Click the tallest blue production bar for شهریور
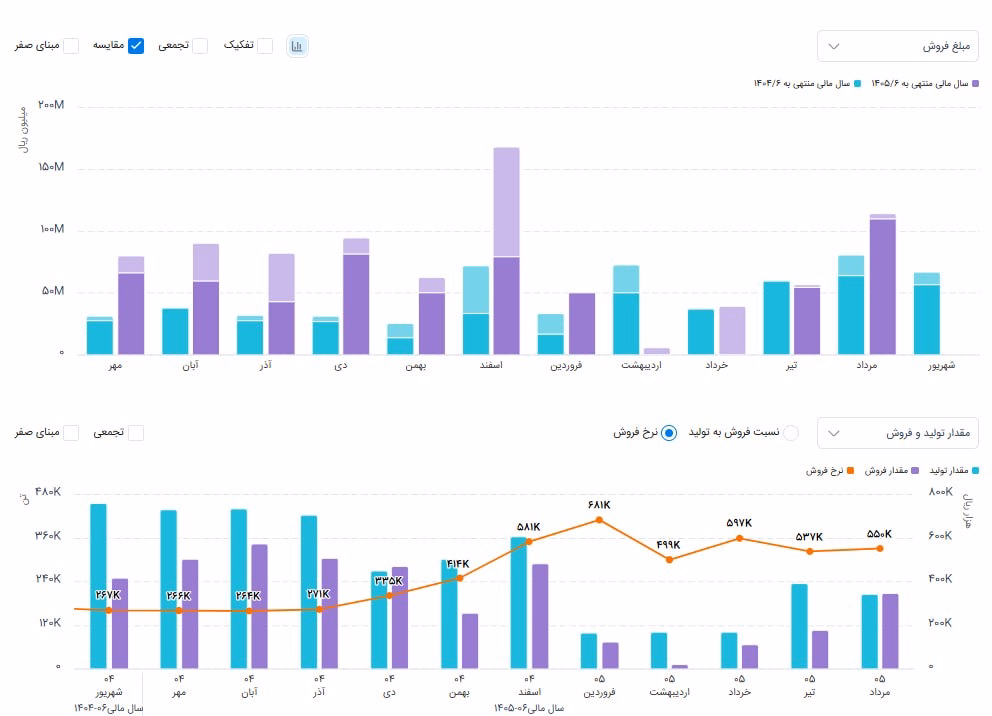Viewport: 992px width, 716px height. (x=99, y=586)
